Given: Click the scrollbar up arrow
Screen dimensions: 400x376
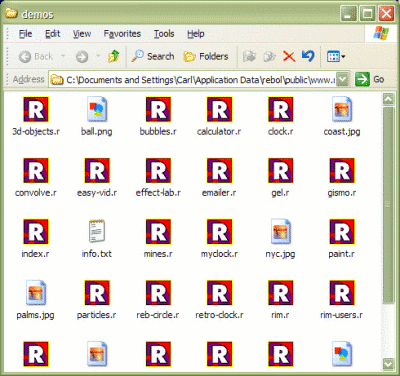Looking at the screenshot, I should click(x=389, y=99).
